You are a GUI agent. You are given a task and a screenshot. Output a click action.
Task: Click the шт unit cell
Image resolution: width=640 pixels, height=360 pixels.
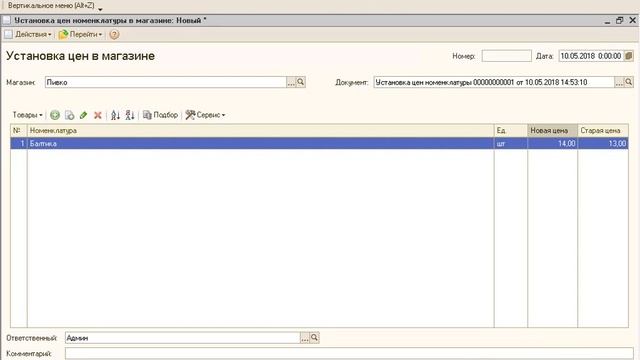point(511,144)
